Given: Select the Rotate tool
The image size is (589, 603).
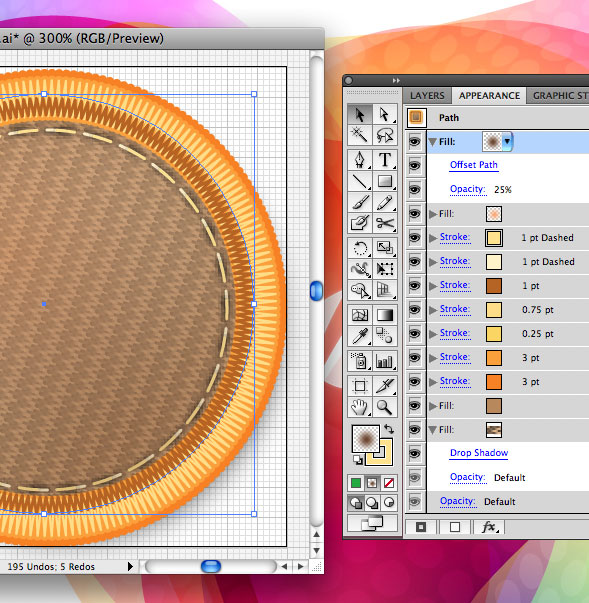Looking at the screenshot, I should pos(360,248).
